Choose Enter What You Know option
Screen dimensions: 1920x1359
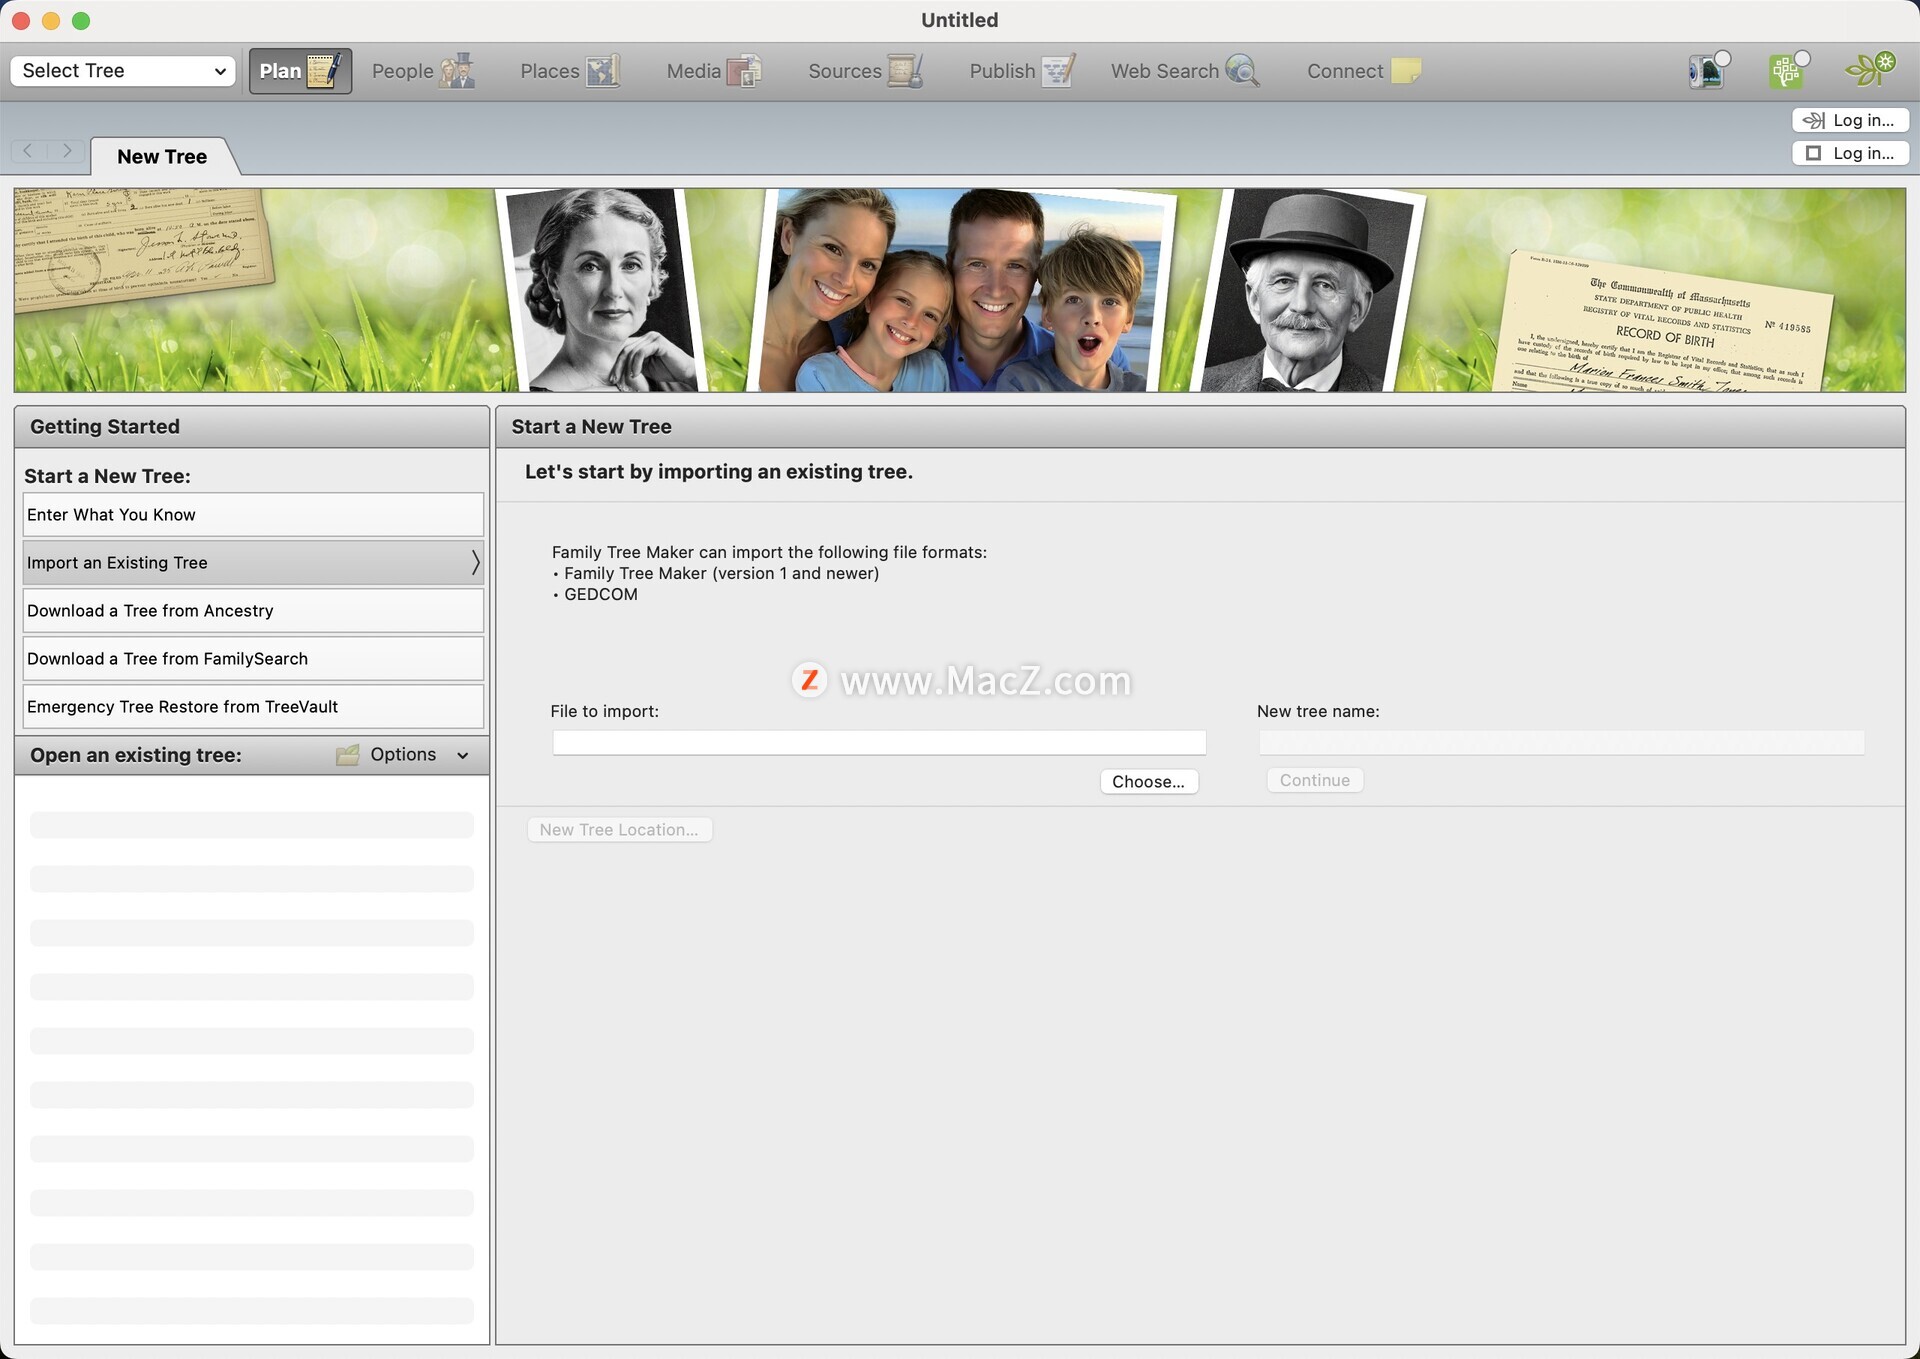253,515
